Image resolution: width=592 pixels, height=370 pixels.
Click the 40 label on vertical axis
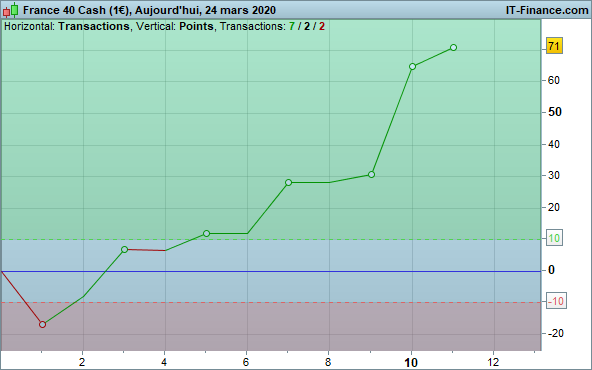point(554,144)
